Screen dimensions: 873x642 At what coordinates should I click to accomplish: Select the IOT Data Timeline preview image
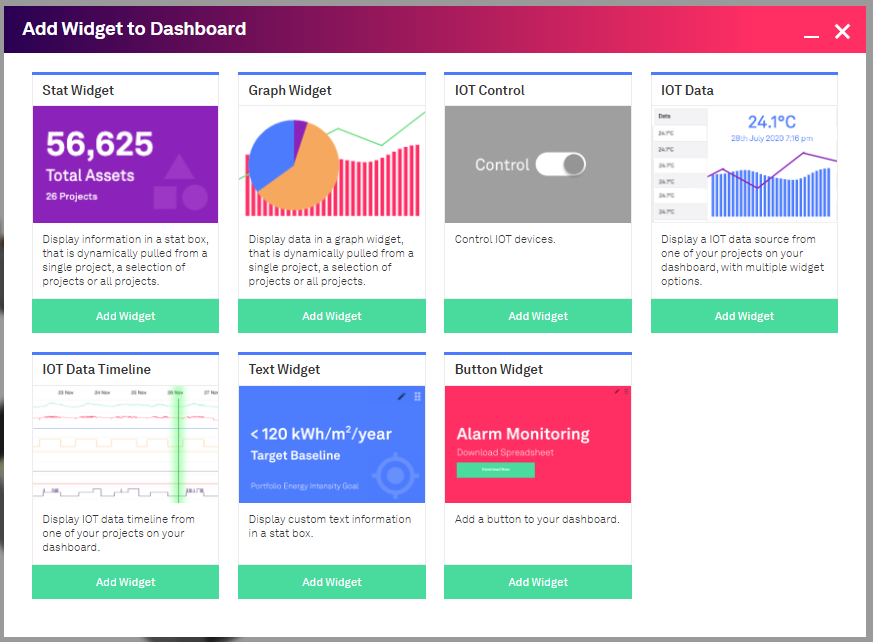pyautogui.click(x=125, y=445)
